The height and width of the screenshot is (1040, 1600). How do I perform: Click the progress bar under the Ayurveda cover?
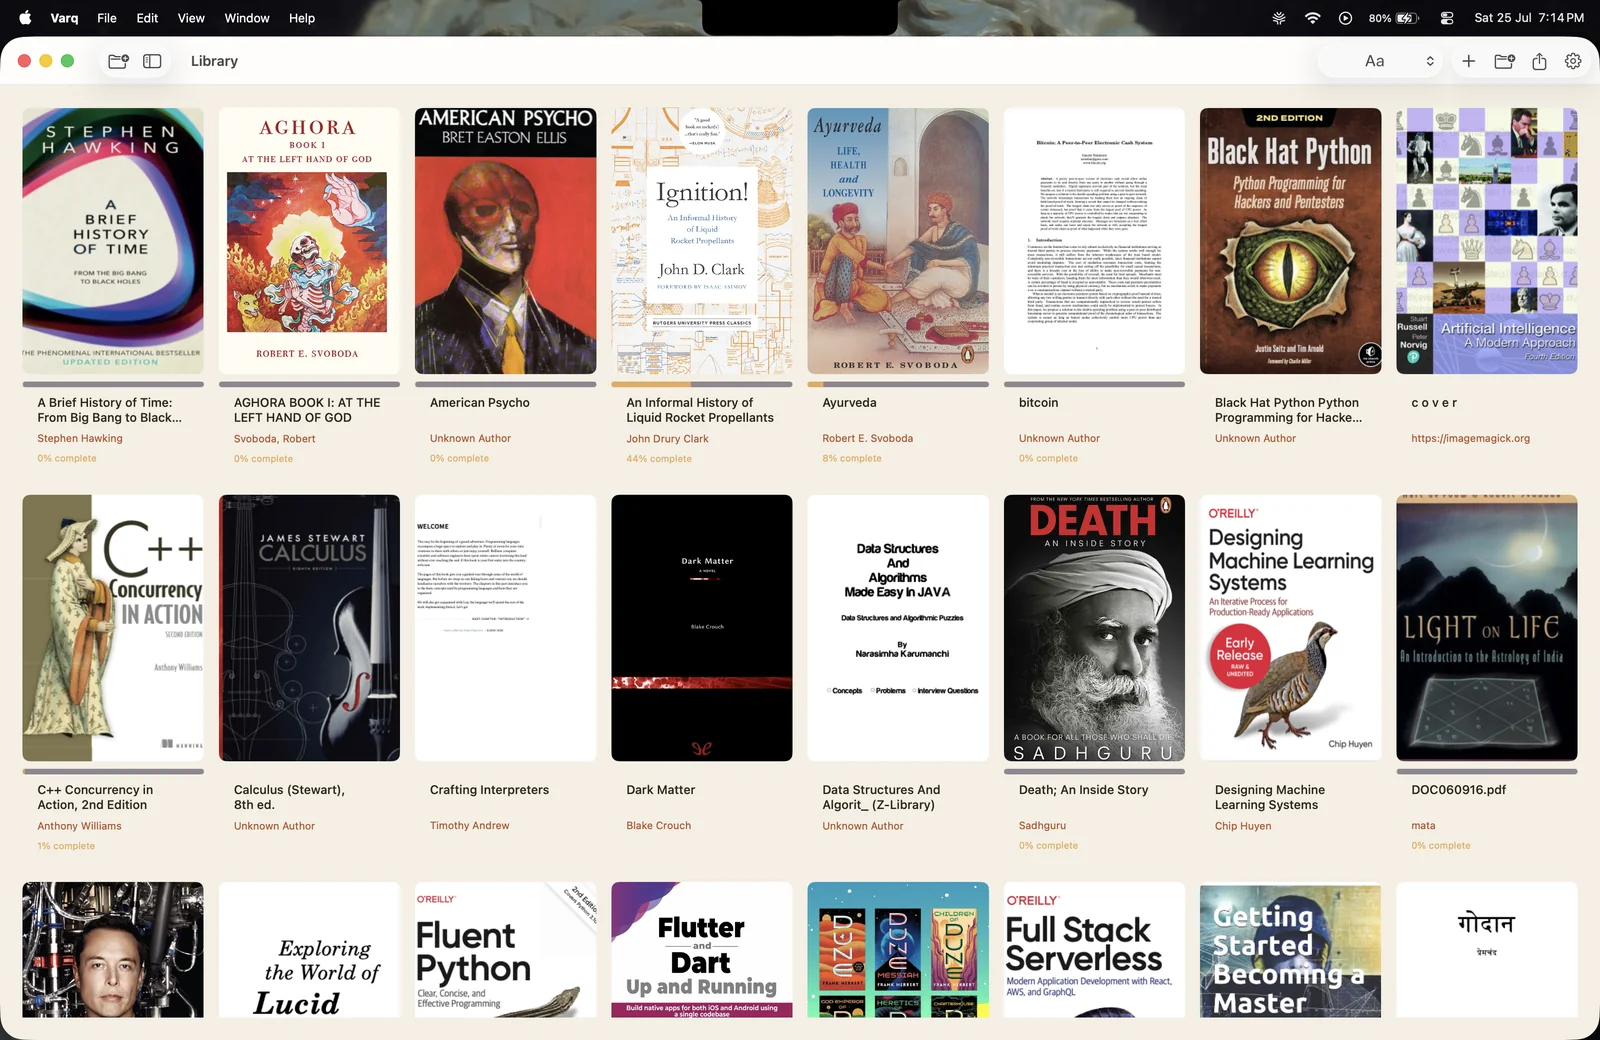pos(898,384)
